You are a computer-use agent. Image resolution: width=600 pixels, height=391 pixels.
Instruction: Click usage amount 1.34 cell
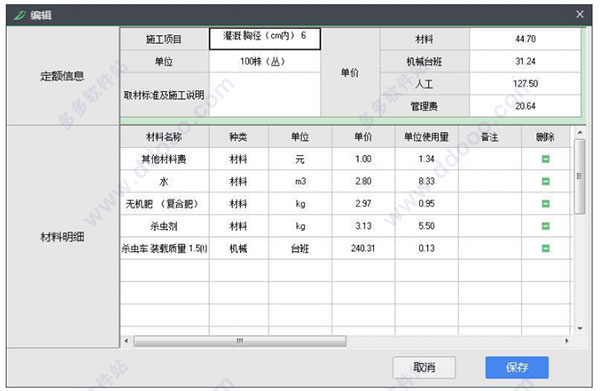coord(426,159)
